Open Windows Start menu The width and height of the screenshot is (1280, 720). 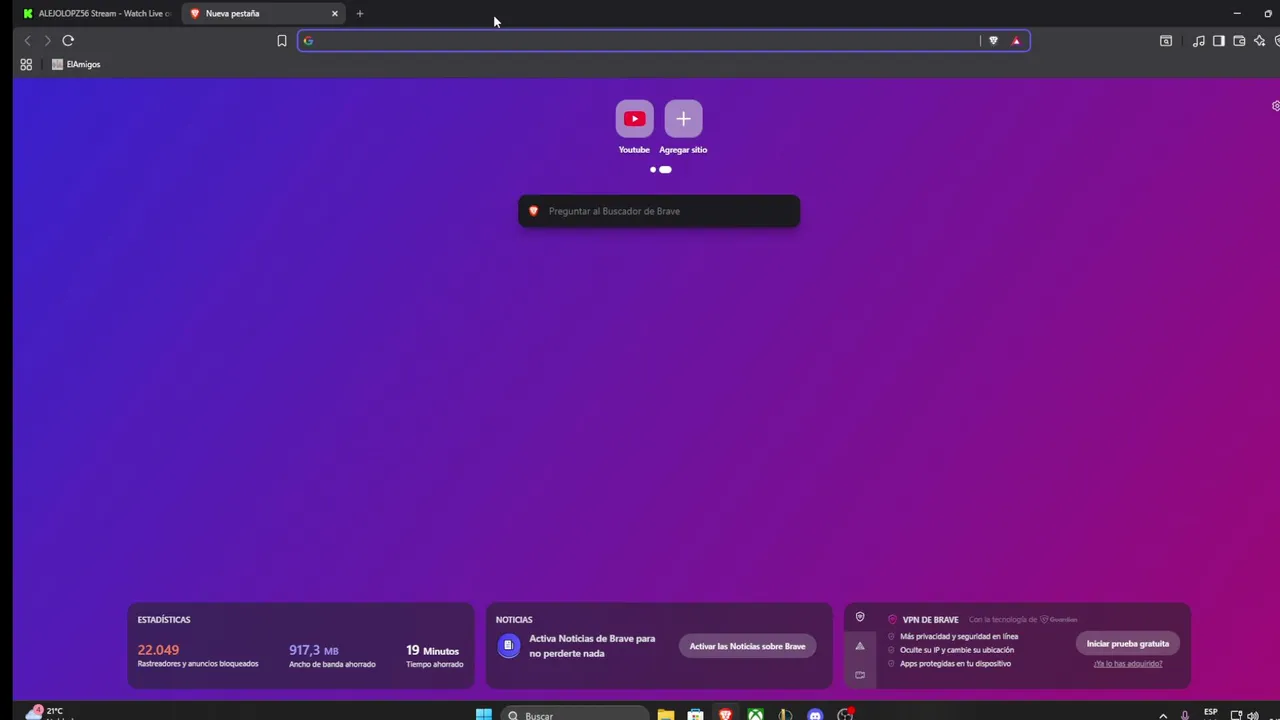(484, 714)
